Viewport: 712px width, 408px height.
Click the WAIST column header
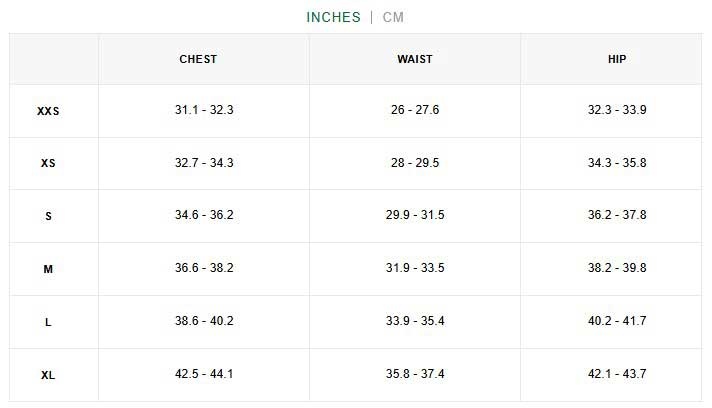(415, 59)
